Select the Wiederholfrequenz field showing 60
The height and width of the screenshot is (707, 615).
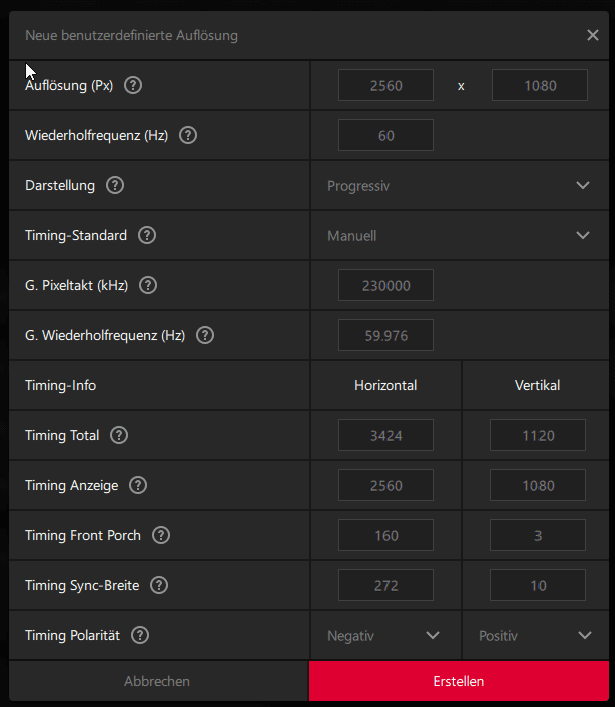pos(386,135)
